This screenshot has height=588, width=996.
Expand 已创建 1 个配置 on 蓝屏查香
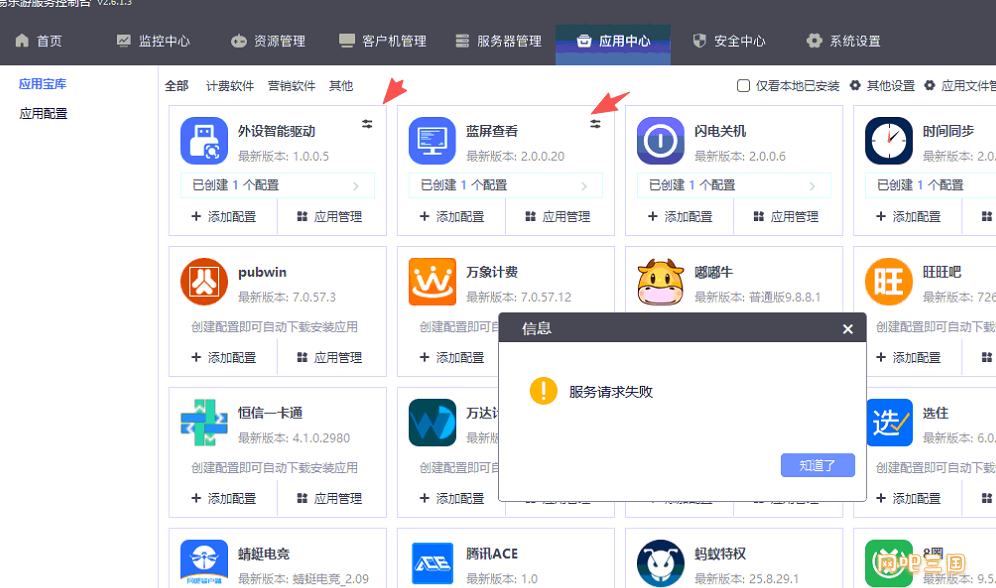pos(506,185)
